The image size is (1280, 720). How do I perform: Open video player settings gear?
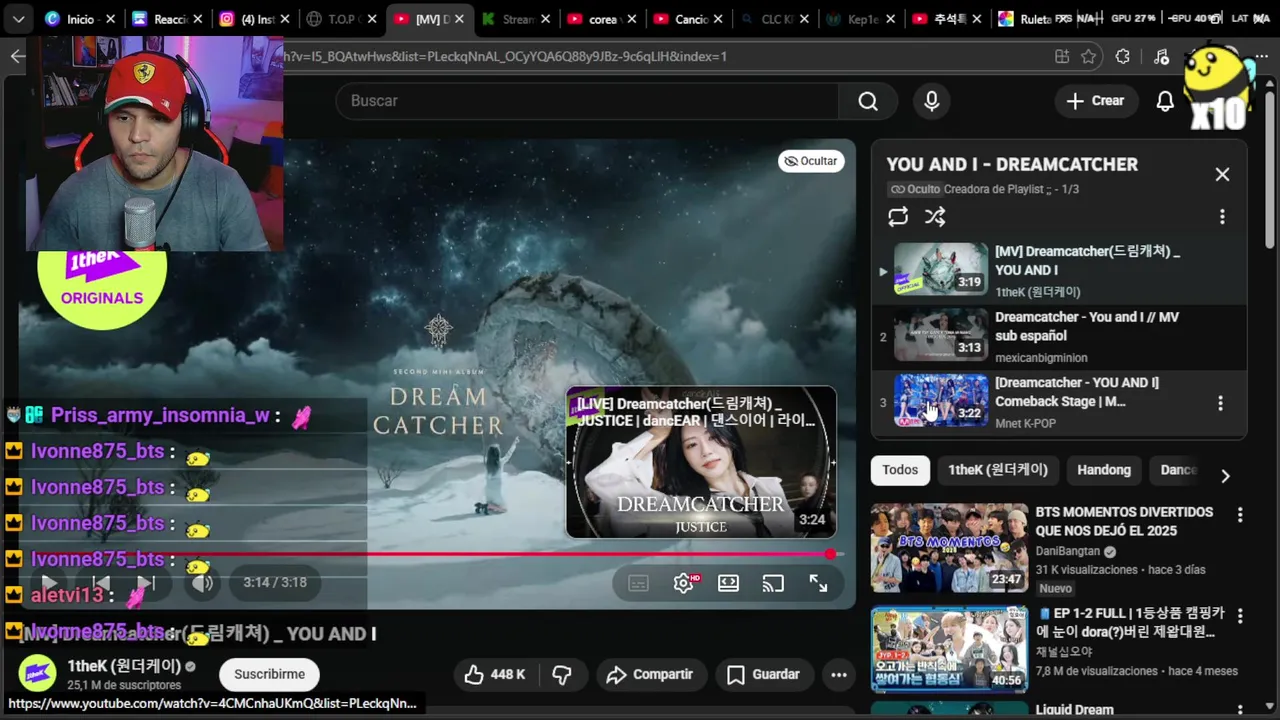tap(684, 584)
